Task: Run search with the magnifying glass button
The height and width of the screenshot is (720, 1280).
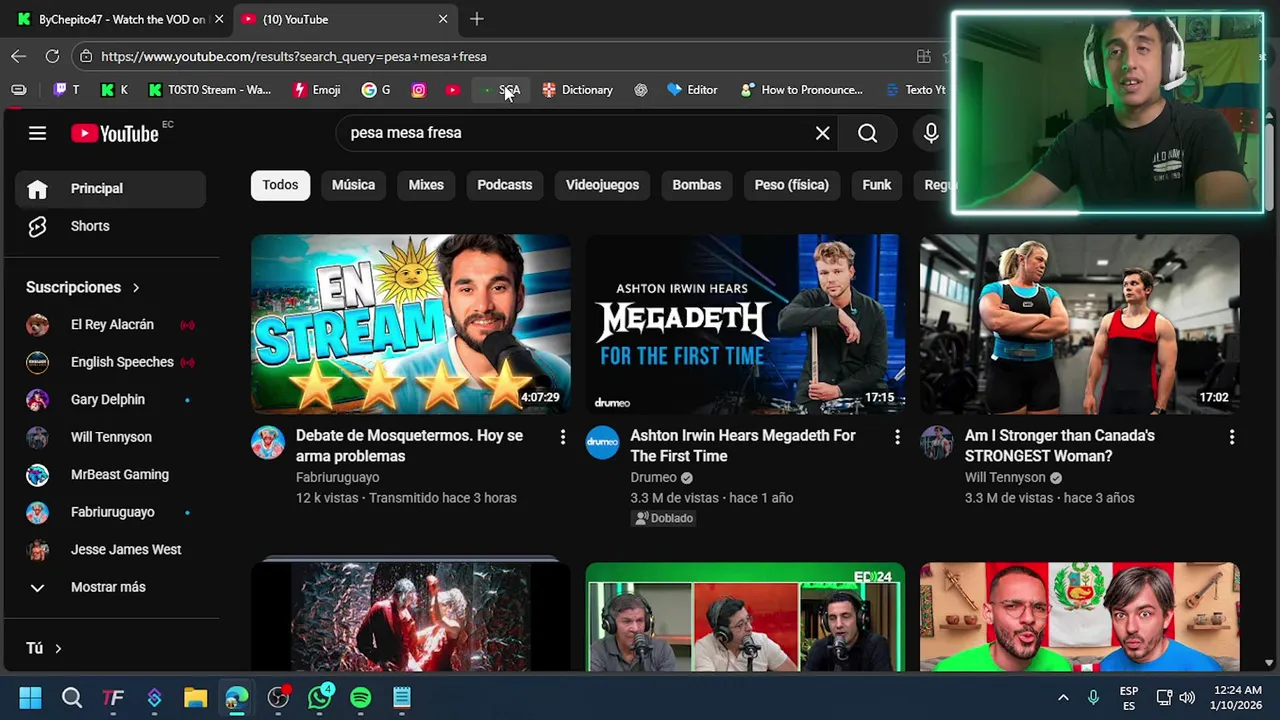Action: pyautogui.click(x=867, y=133)
